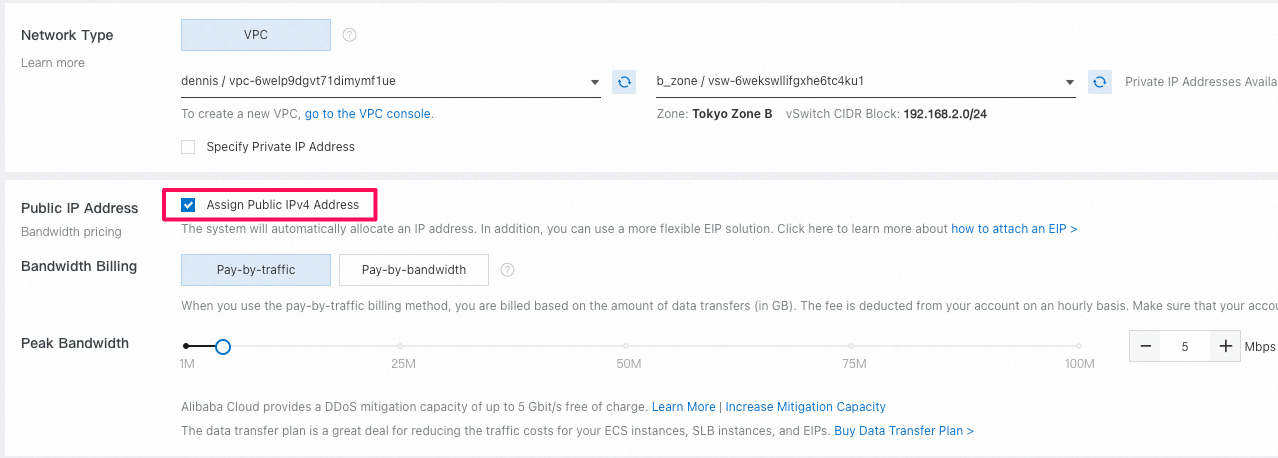This screenshot has height=458, width=1278.
Task: Open the vSwitch dropdown b_zone
Action: coord(866,81)
